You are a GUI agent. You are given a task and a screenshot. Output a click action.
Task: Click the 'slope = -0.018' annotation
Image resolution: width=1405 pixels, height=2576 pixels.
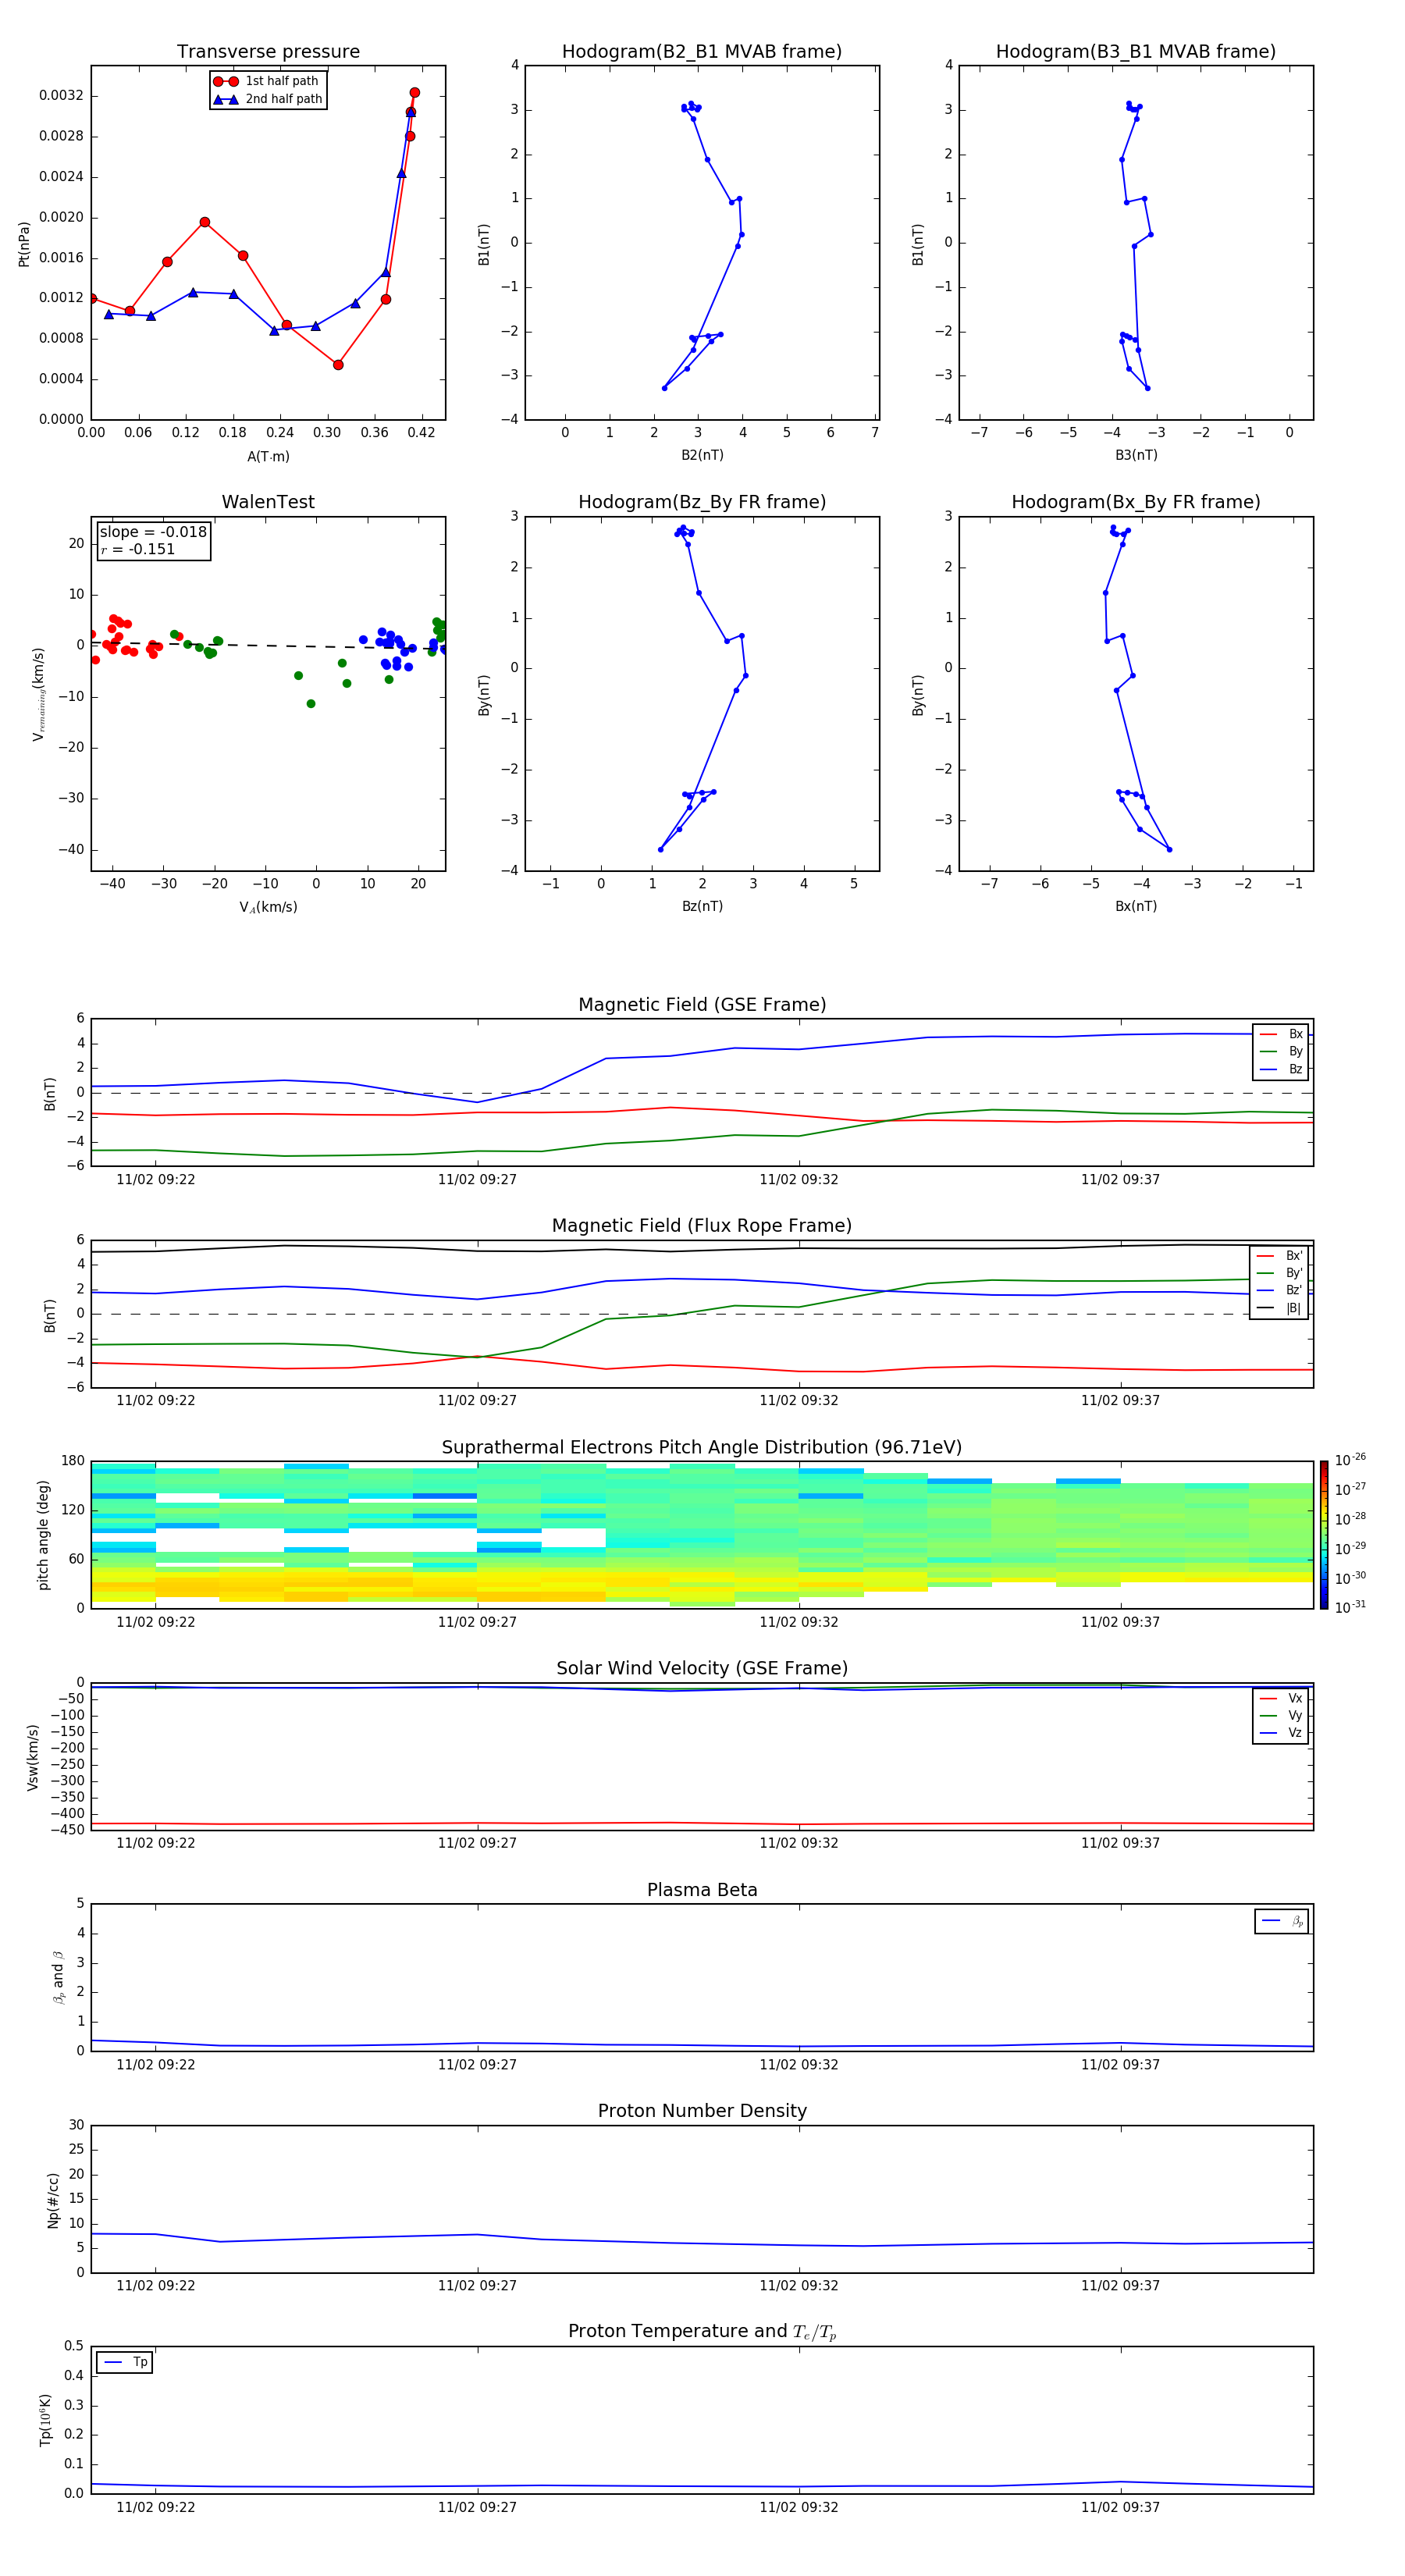tap(153, 532)
